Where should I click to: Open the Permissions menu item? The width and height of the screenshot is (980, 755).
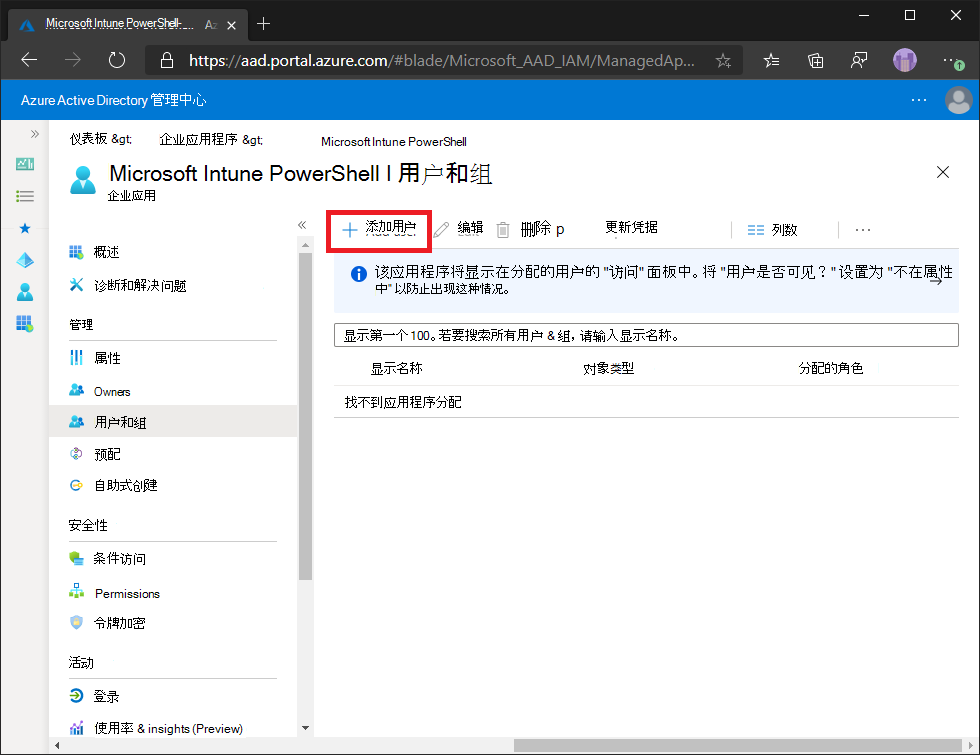[172, 592]
